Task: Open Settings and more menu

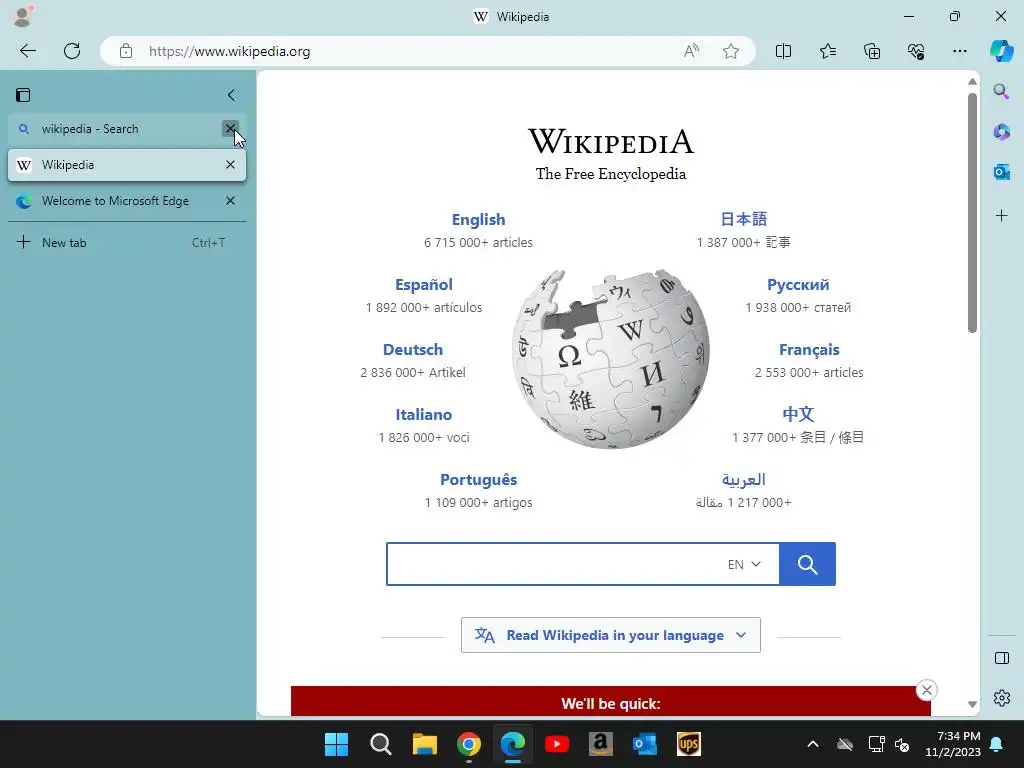Action: (x=959, y=51)
